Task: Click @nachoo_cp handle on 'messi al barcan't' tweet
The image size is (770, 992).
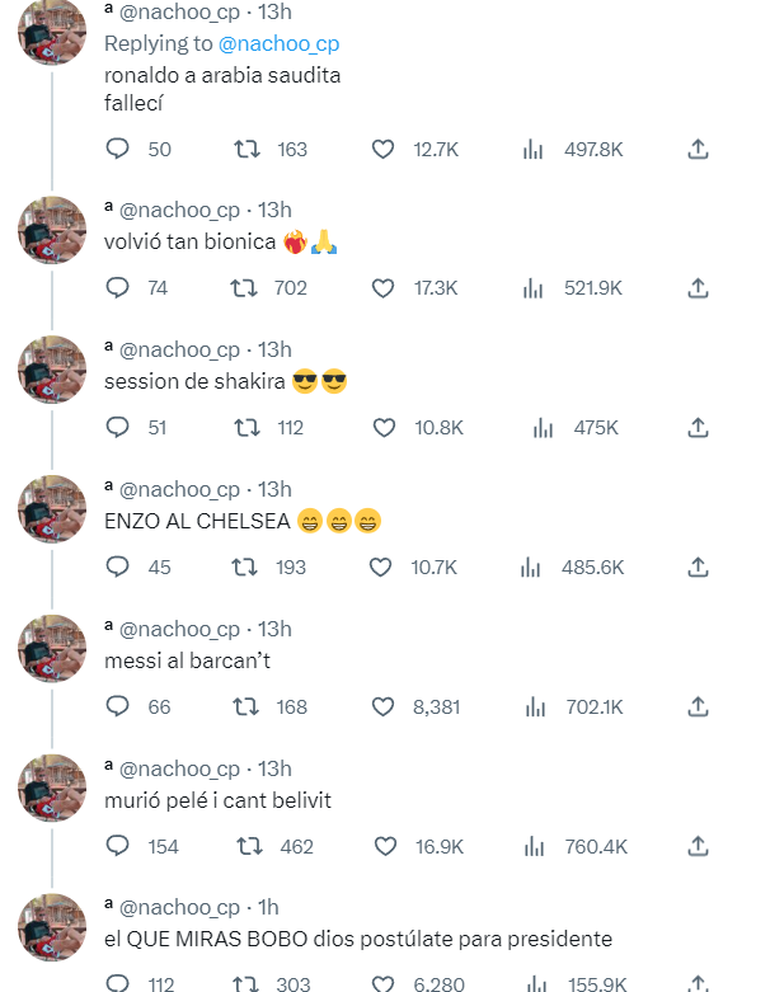Action: [x=179, y=629]
